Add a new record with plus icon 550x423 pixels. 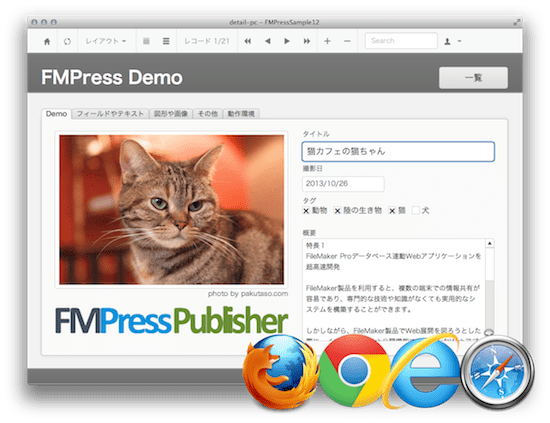pyautogui.click(x=327, y=41)
